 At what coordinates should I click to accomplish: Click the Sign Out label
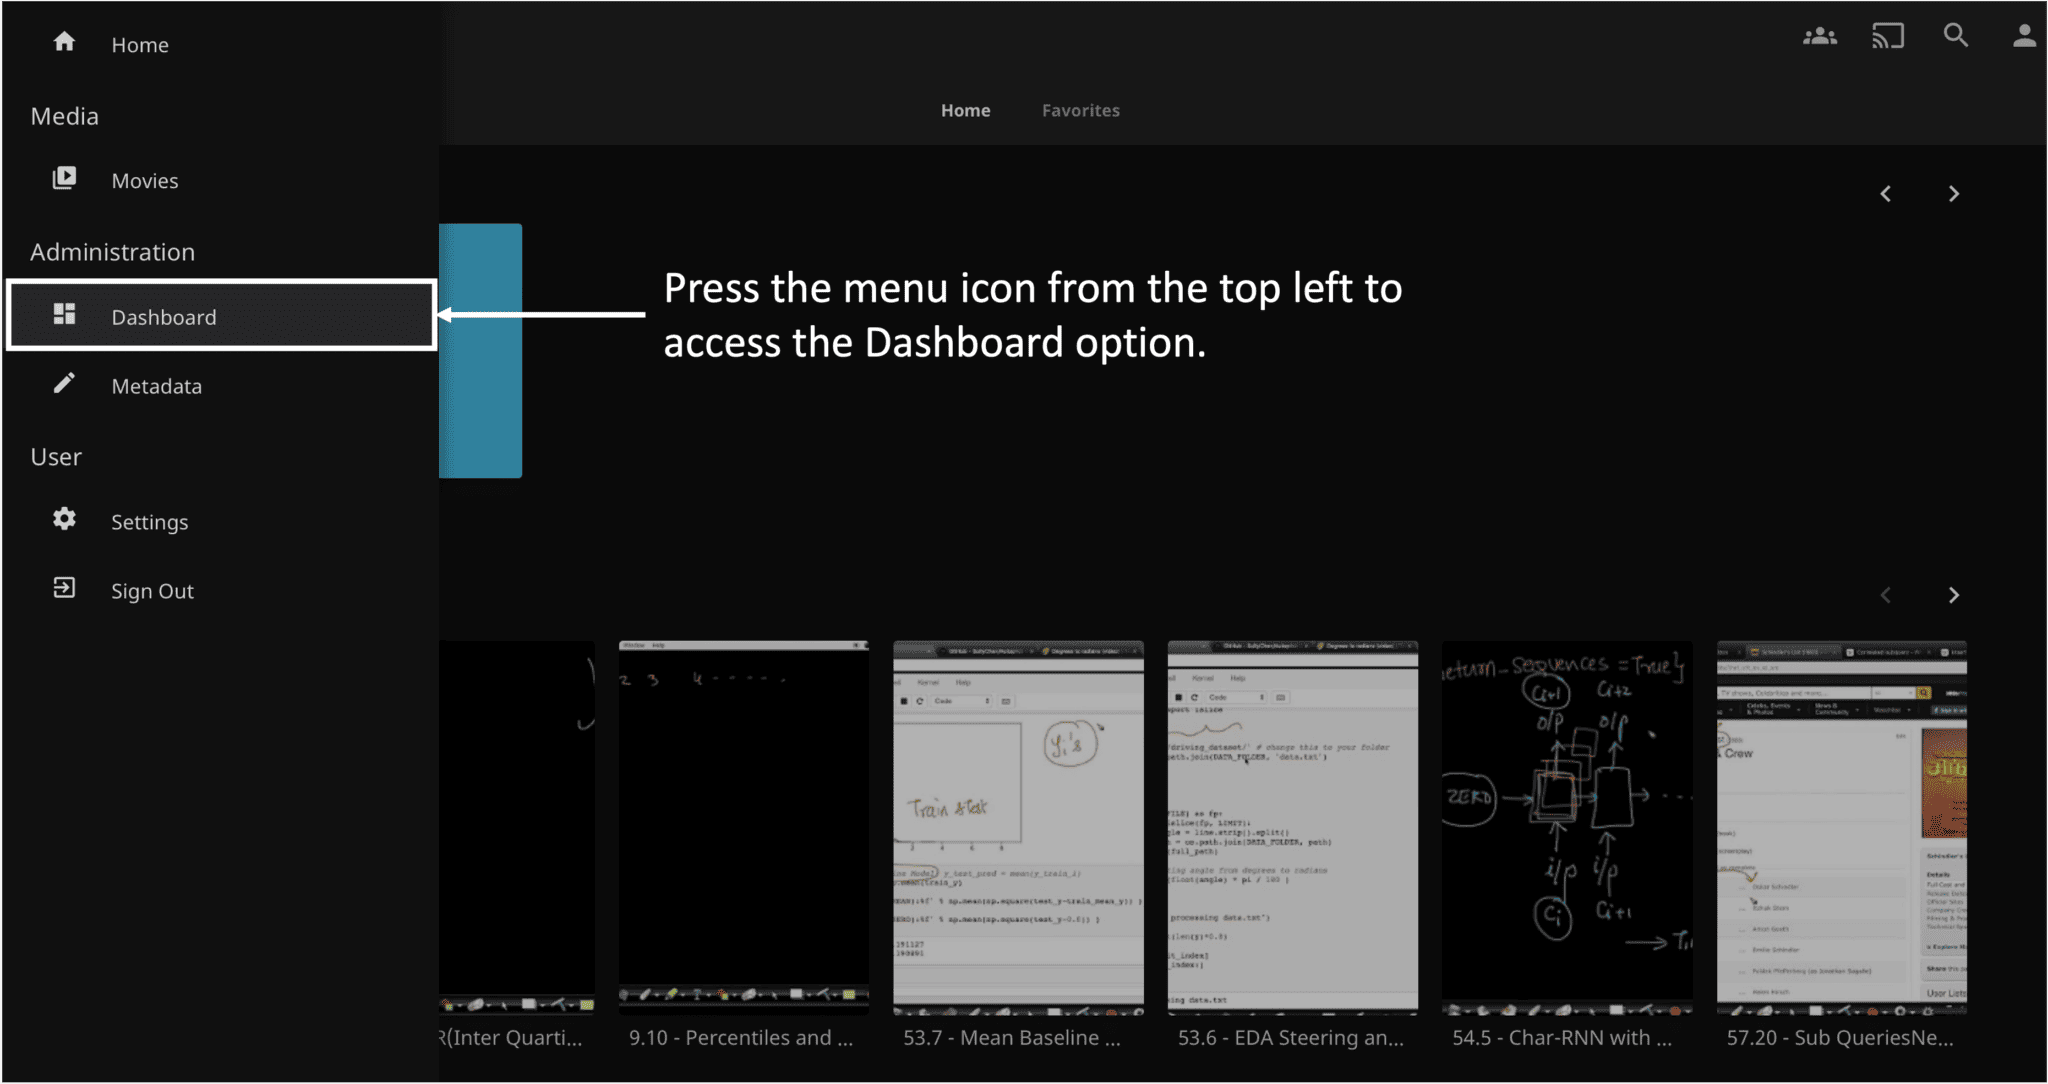coord(152,591)
